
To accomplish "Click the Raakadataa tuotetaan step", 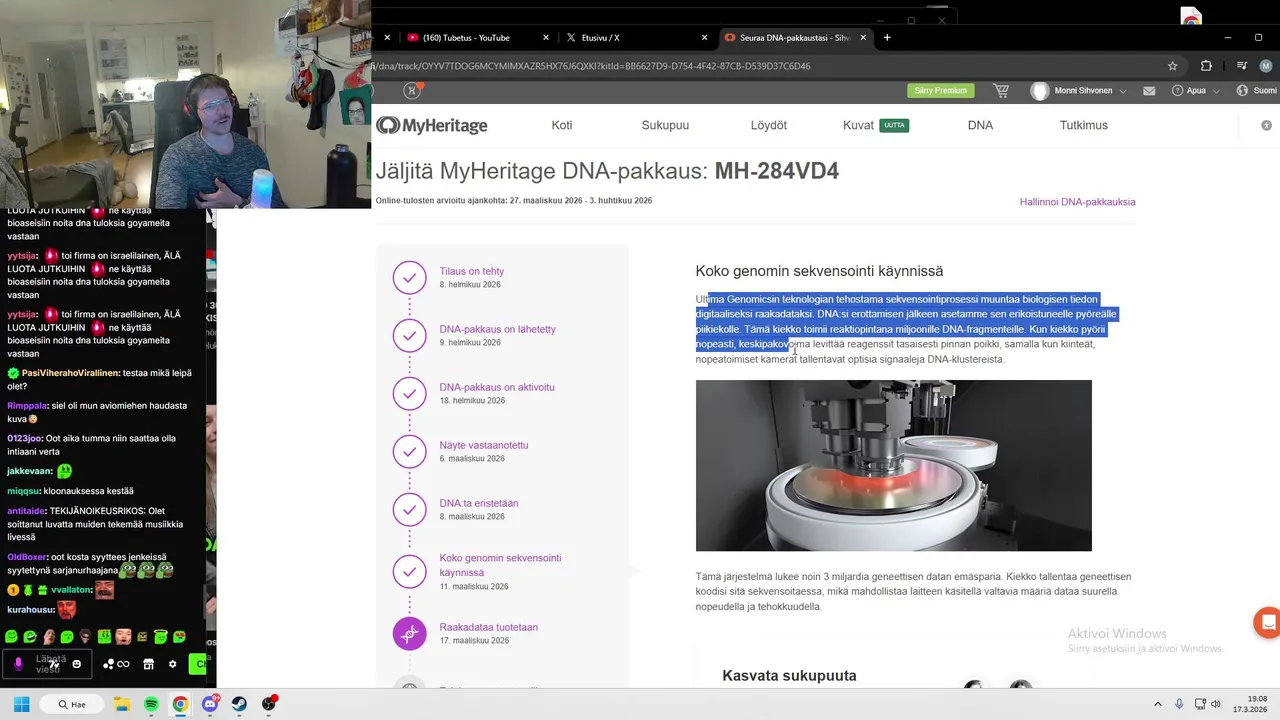I will point(488,627).
